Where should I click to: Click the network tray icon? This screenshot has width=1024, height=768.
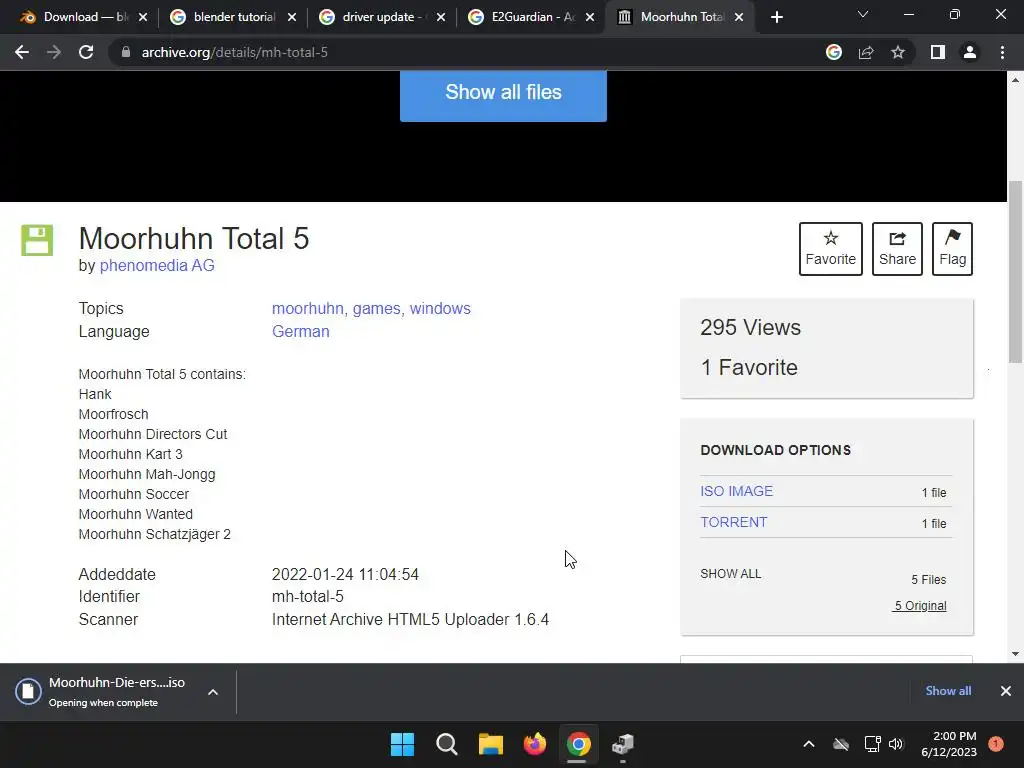pos(872,744)
